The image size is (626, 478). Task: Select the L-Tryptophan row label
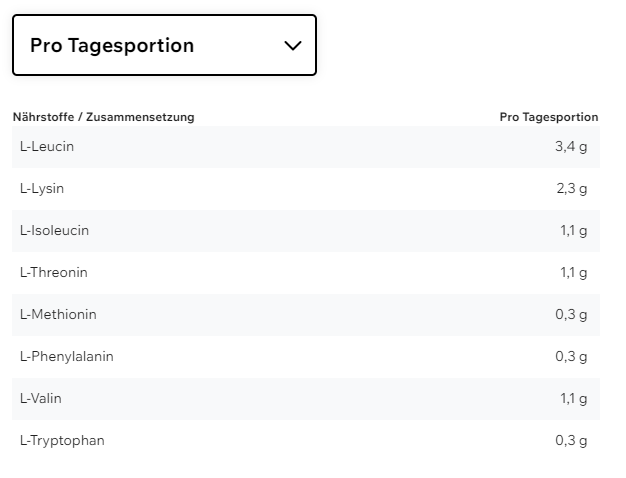pyautogui.click(x=62, y=441)
